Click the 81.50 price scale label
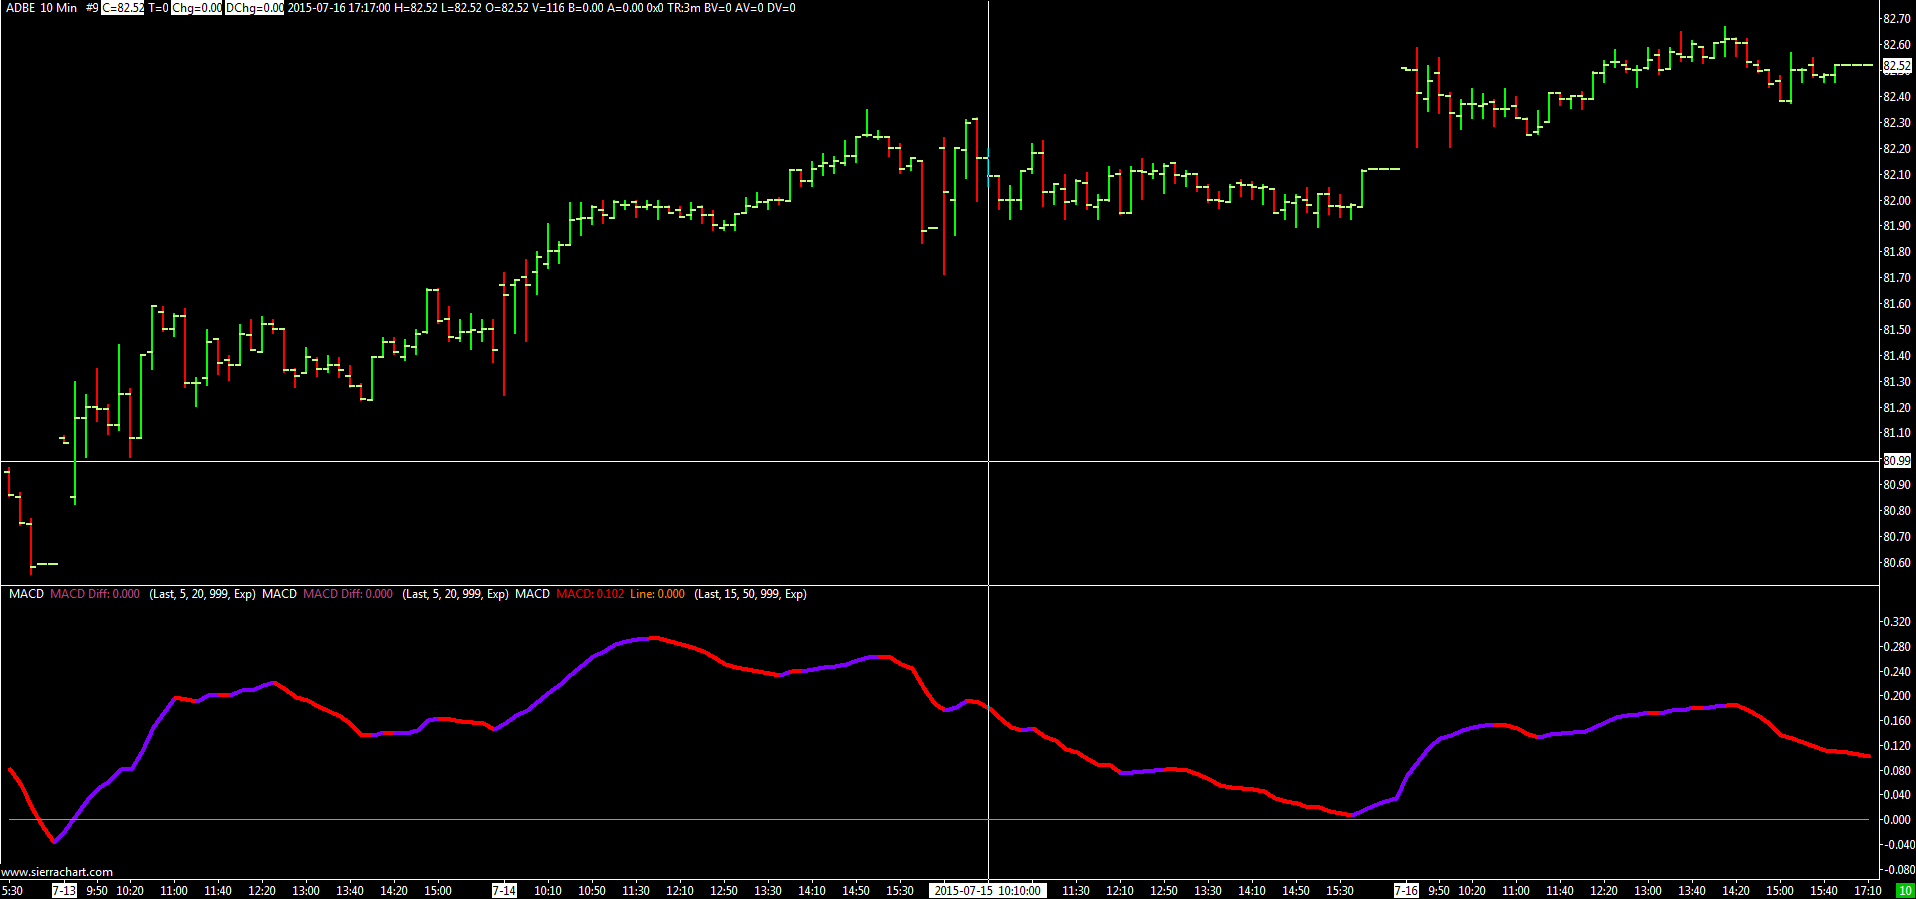 pos(1897,330)
